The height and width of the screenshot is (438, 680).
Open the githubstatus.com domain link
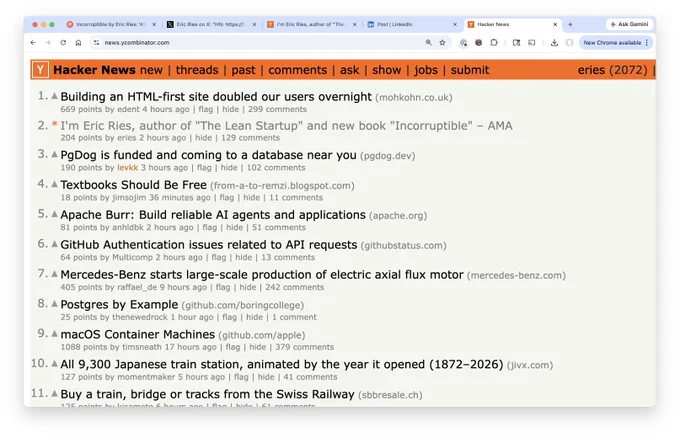coord(403,245)
